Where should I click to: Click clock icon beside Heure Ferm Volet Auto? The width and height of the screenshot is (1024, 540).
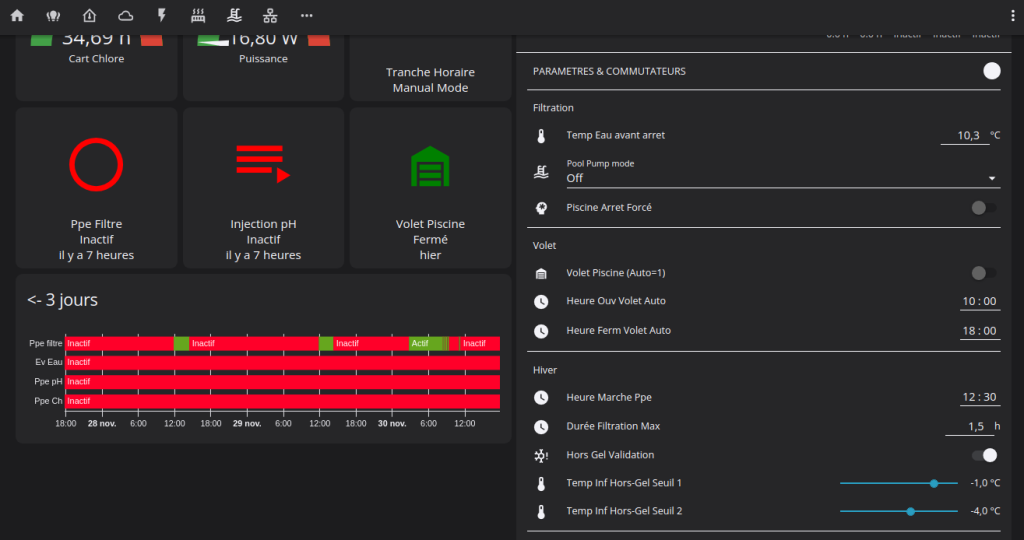(541, 331)
